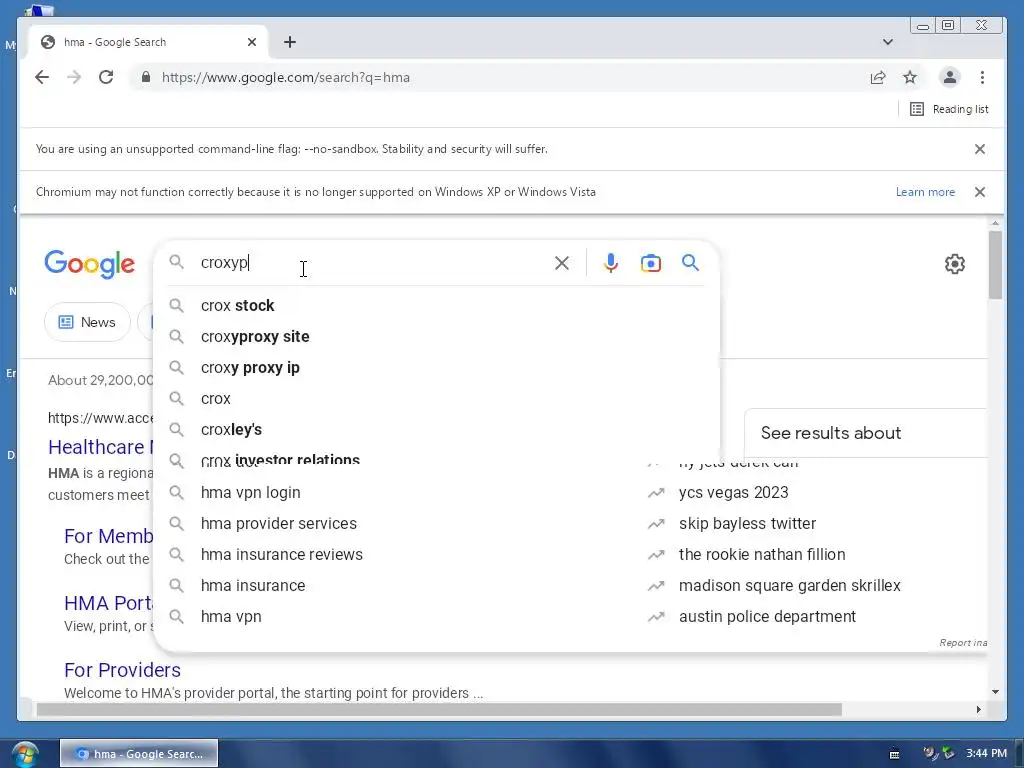Click the See results about panel
The height and width of the screenshot is (768, 1024).
(x=865, y=433)
